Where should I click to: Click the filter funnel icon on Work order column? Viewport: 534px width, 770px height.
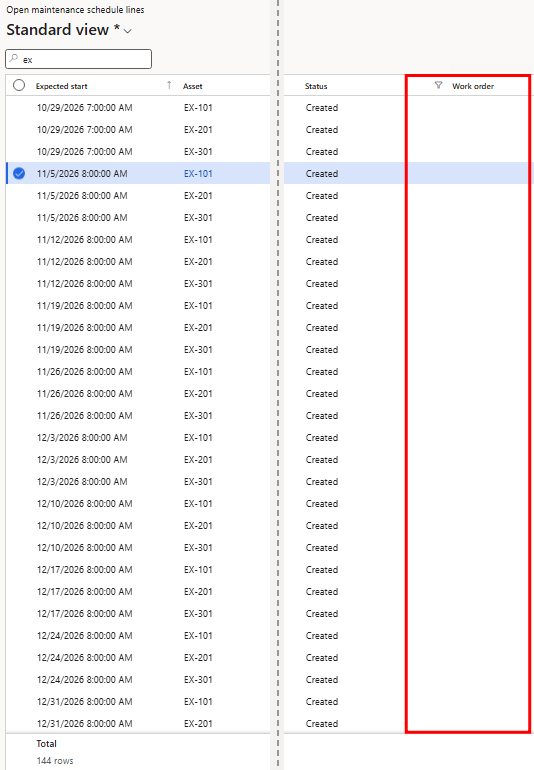tap(438, 85)
